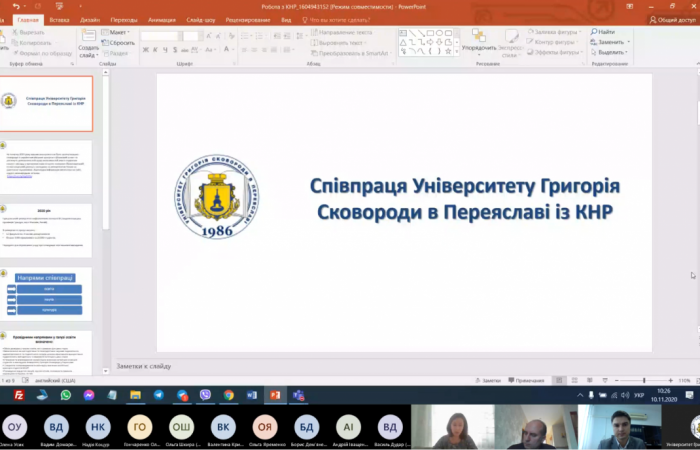
Task: Open Microsoft Teams from the taskbar
Action: [298, 395]
